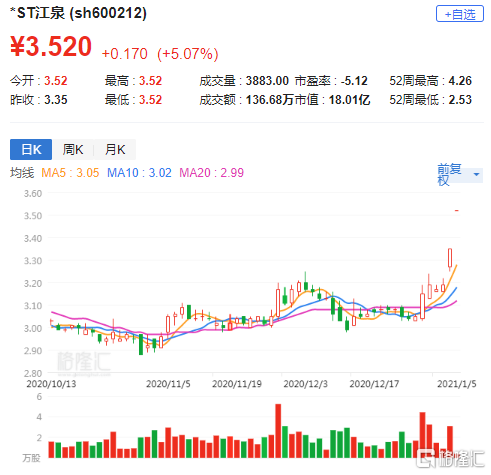
Task: Click the 成交额 136.68万 turnover value
Action: (x=246, y=100)
